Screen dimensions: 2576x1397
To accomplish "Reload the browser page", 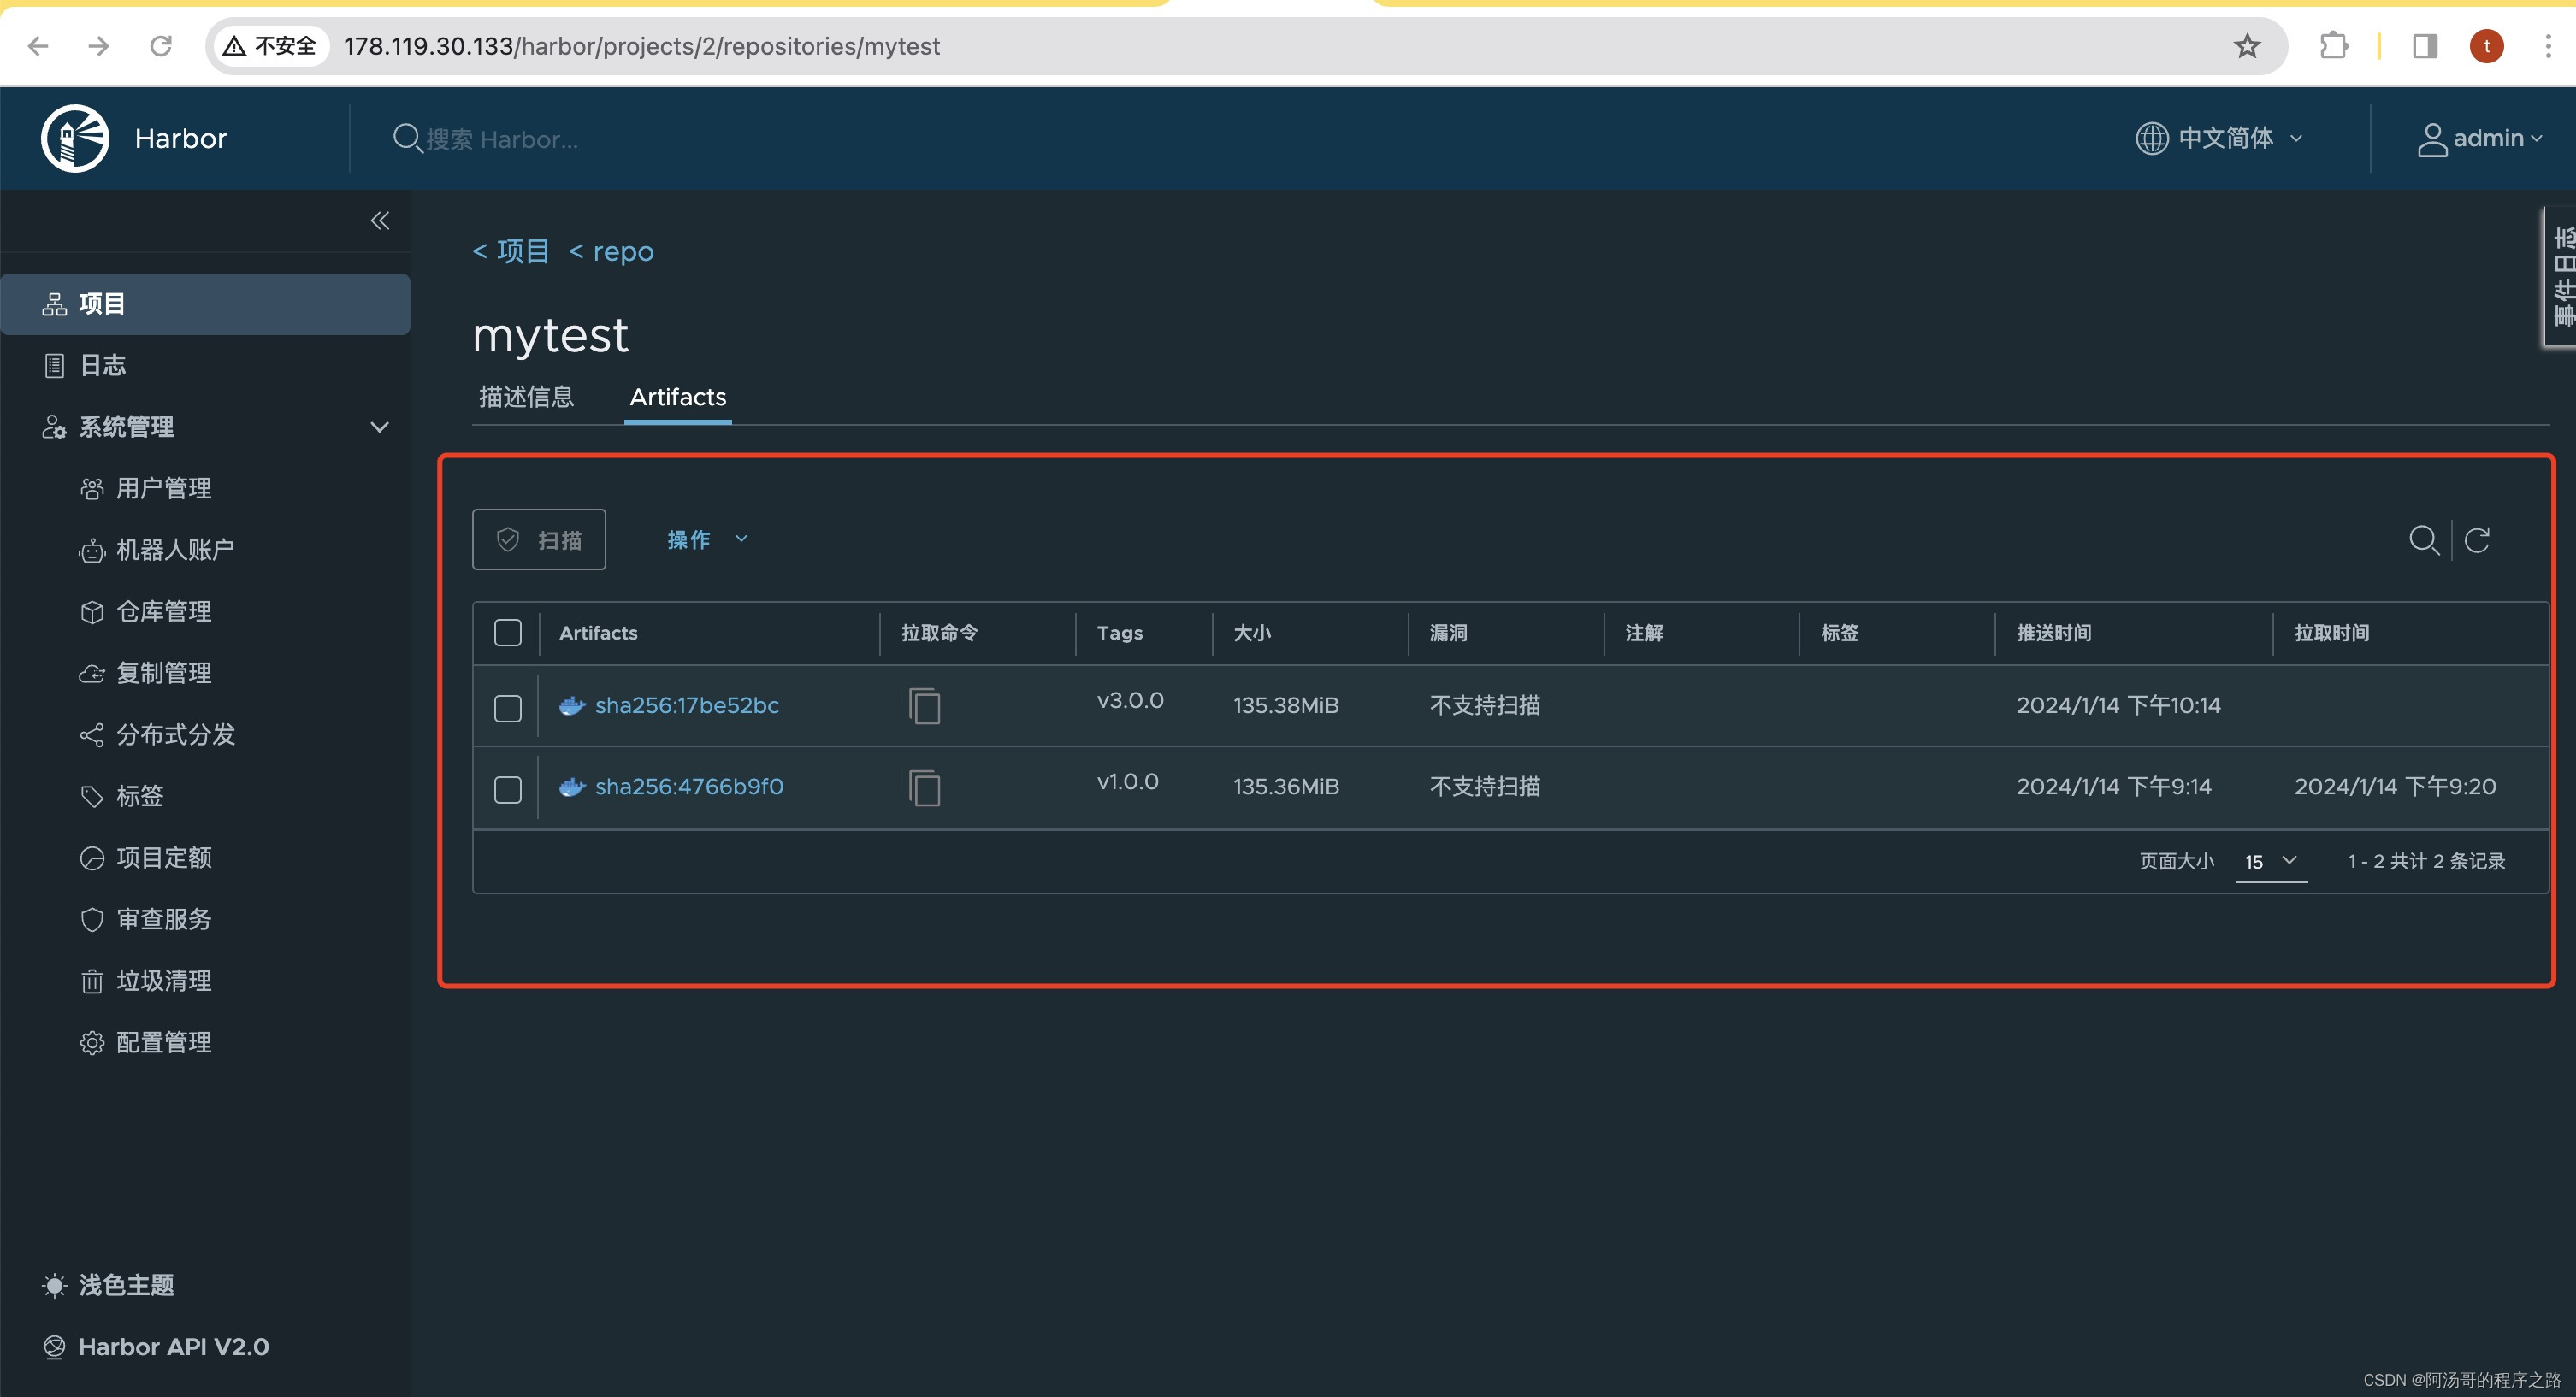I will [160, 46].
